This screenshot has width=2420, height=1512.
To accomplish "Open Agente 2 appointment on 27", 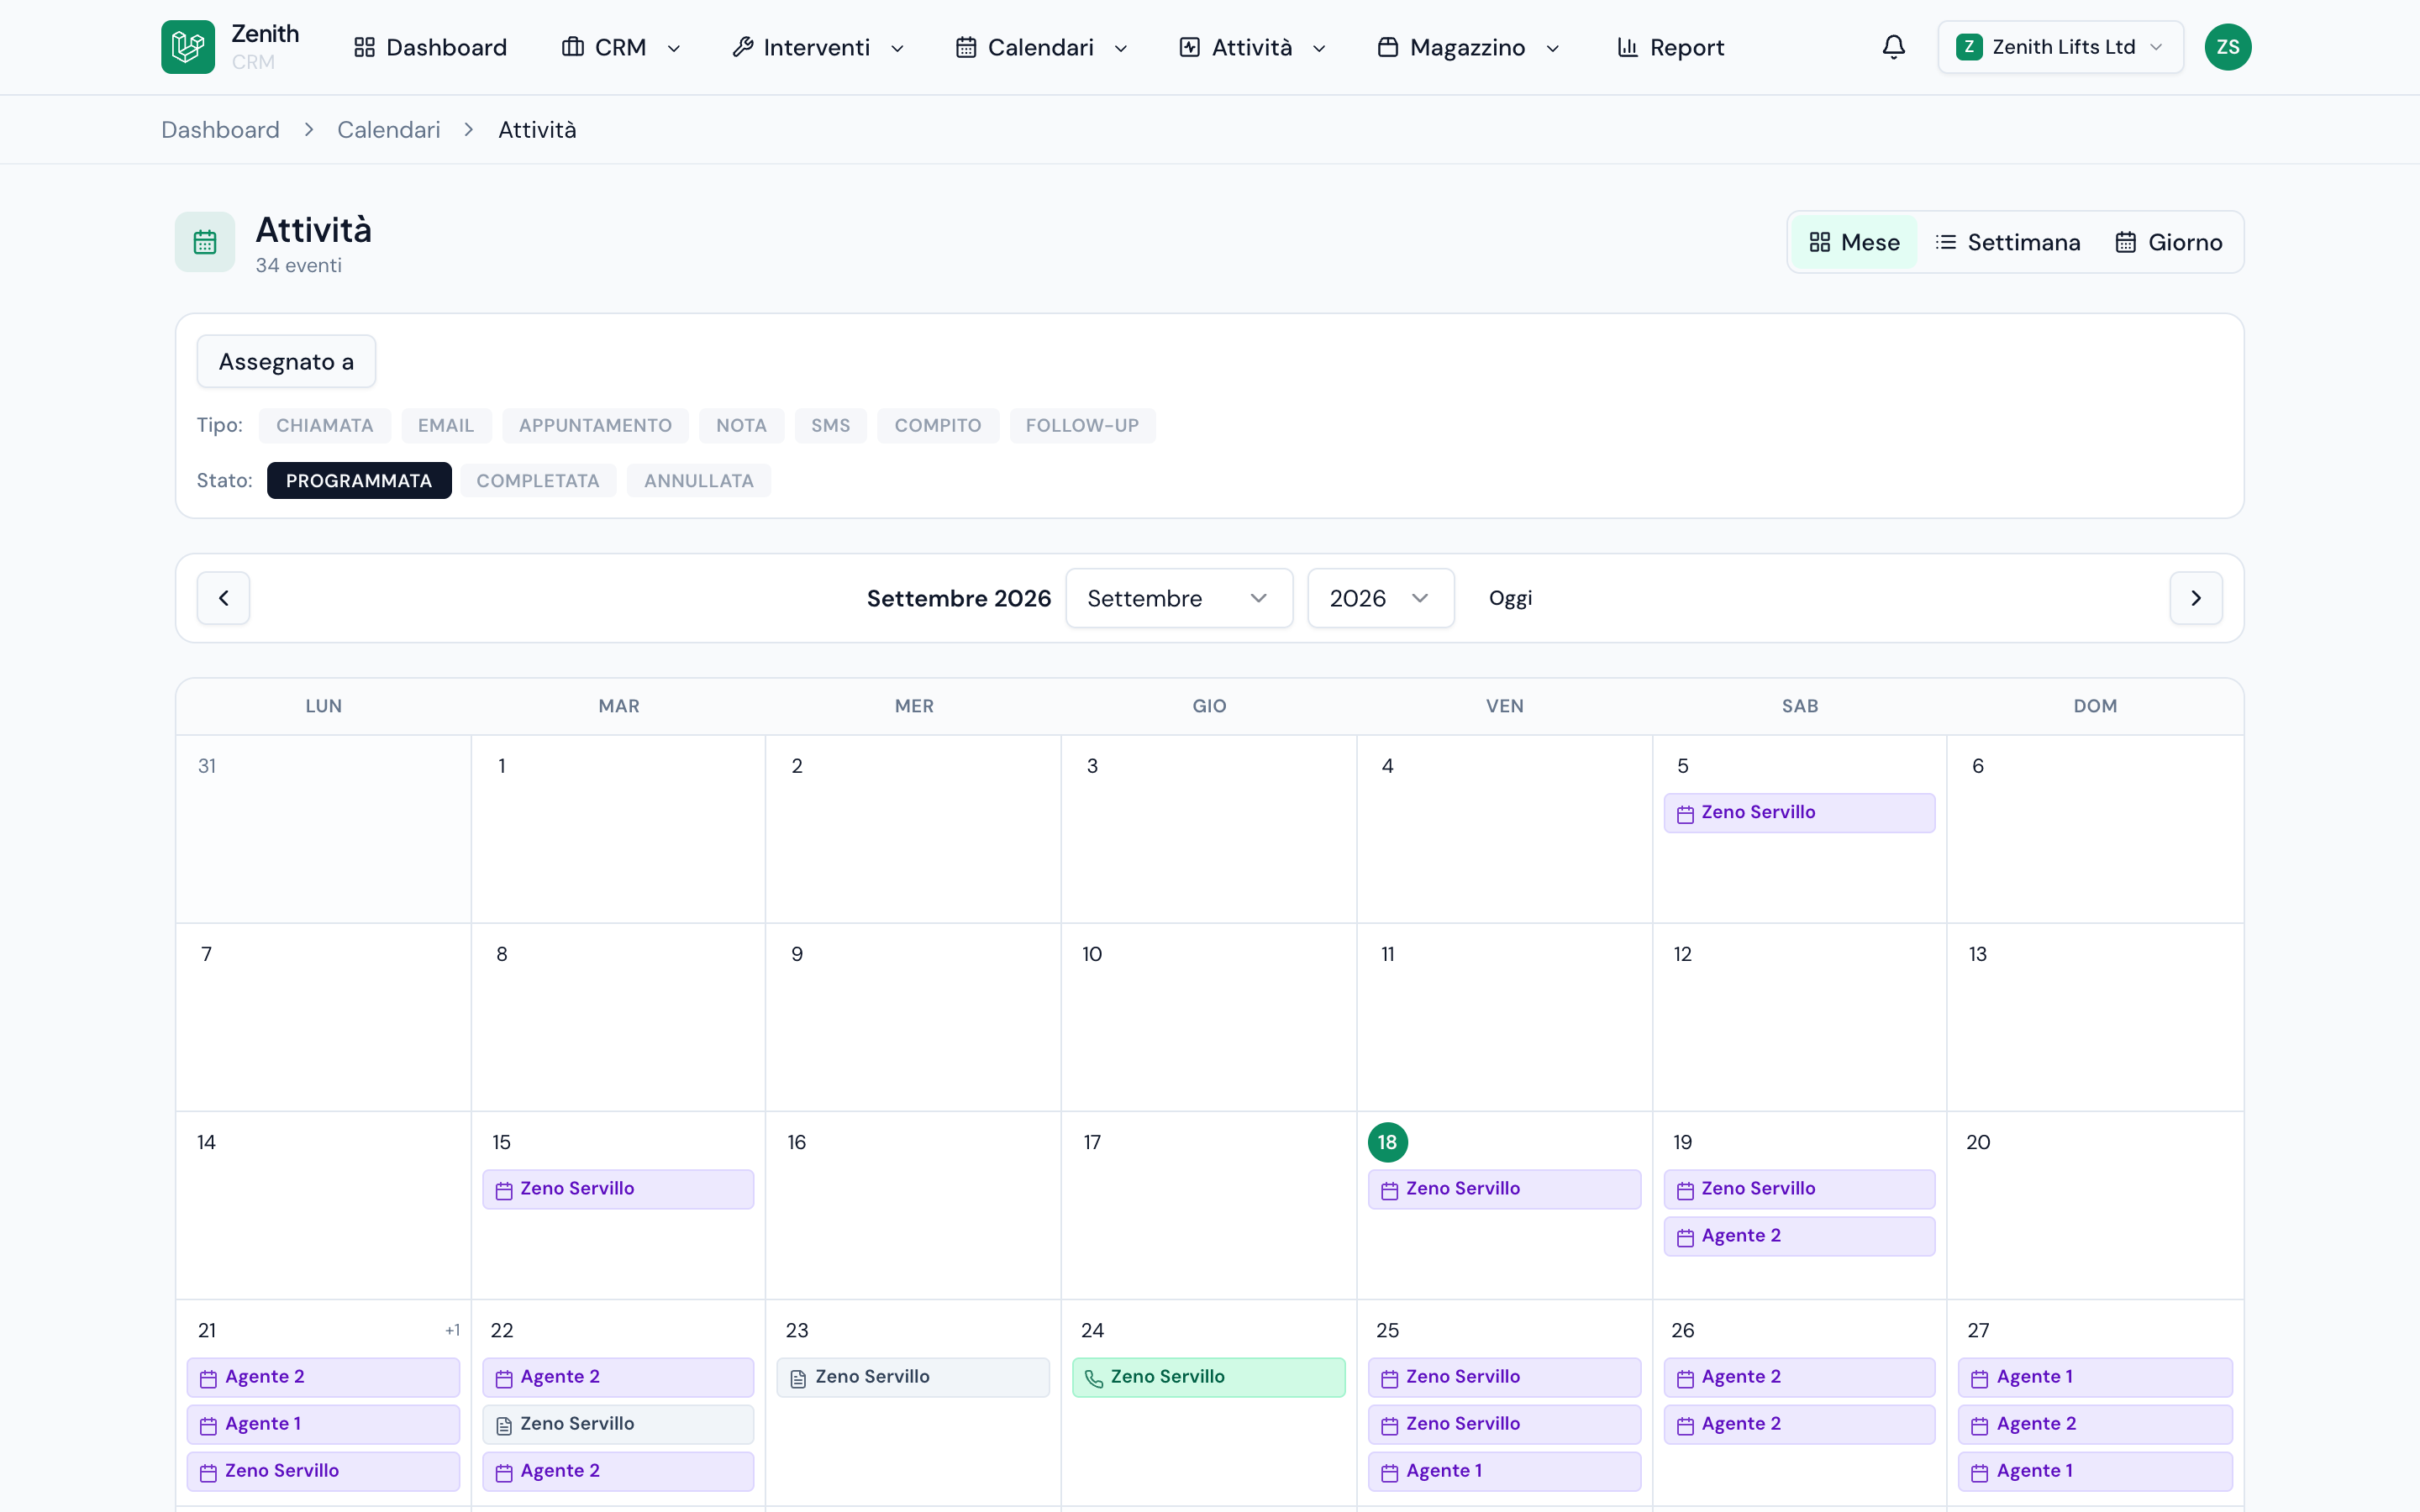I will (2095, 1424).
